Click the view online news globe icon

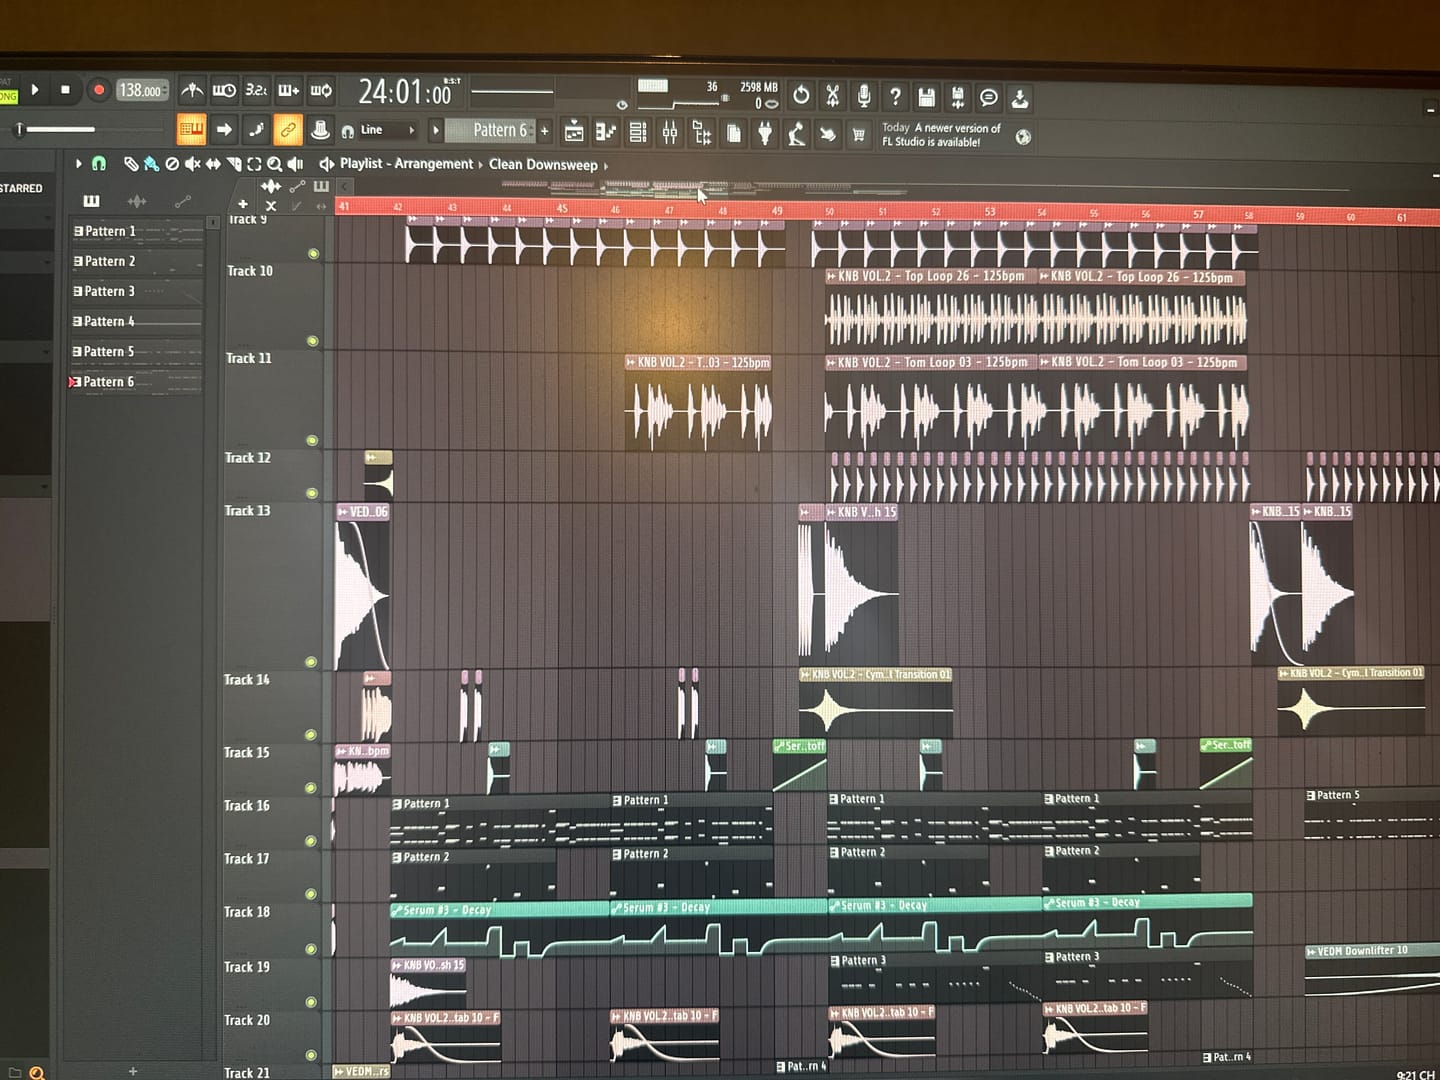[x=1023, y=137]
